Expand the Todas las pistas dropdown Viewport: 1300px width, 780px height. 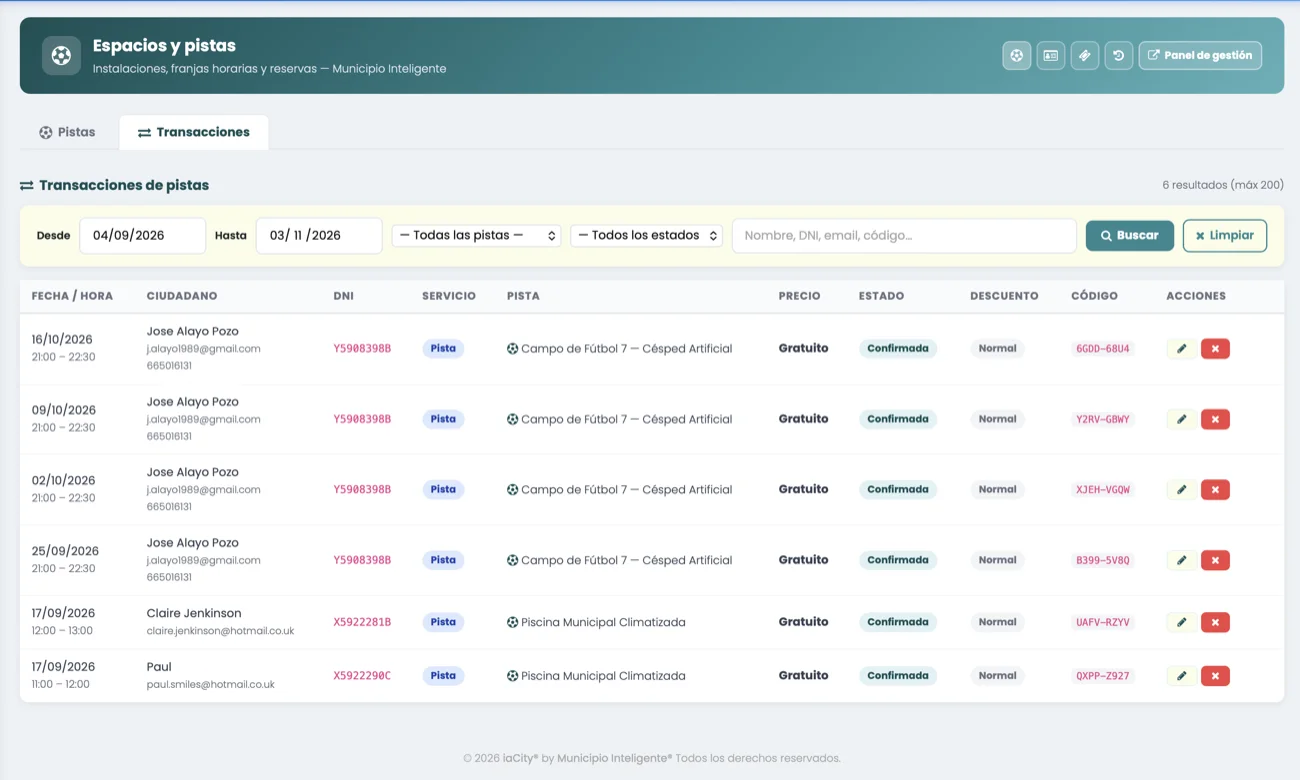click(476, 236)
